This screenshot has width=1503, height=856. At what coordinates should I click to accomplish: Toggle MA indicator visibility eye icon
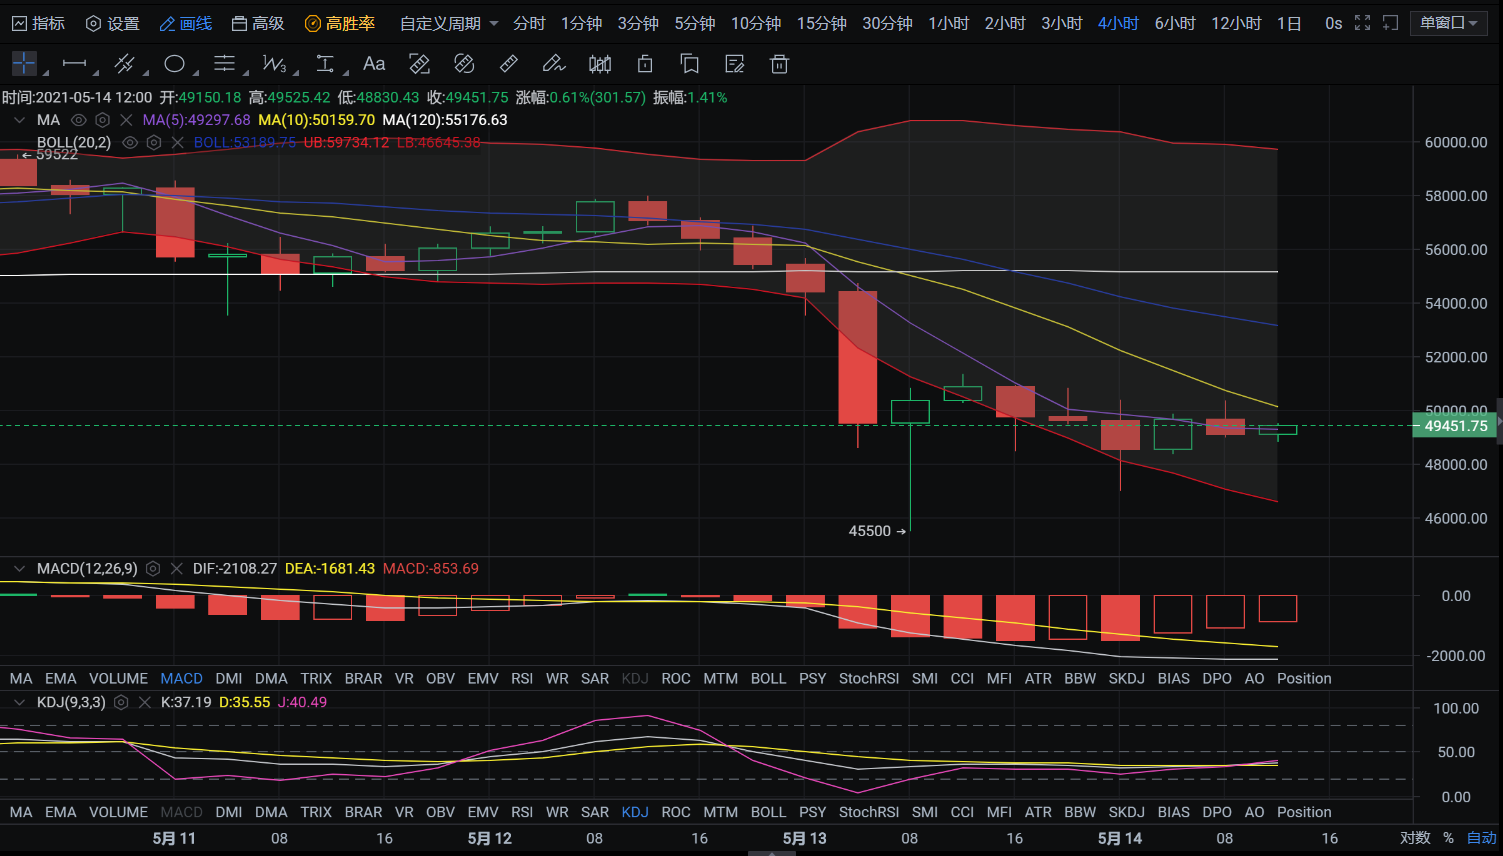pyautogui.click(x=78, y=120)
